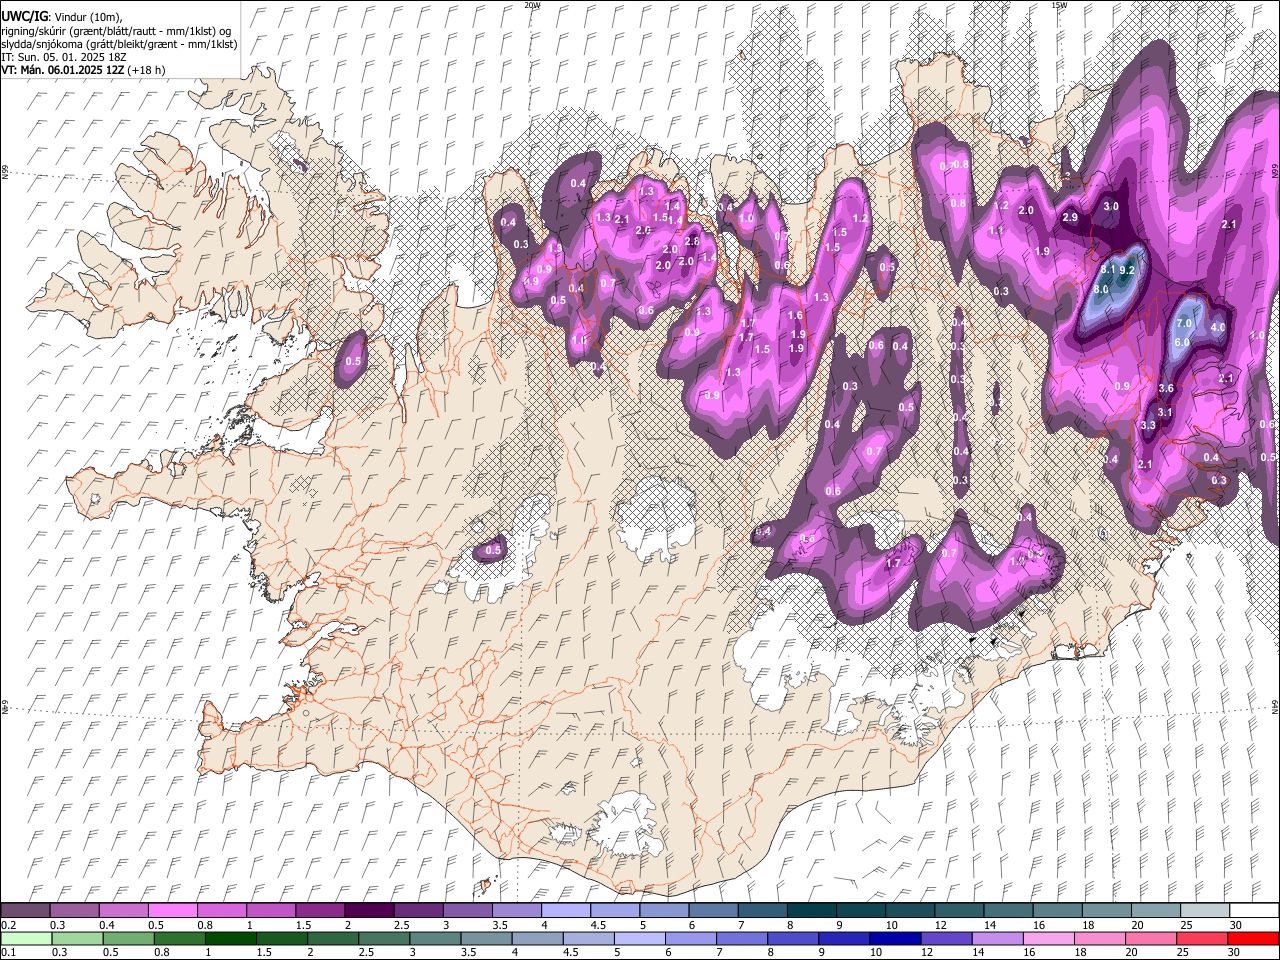Select the 15W longitude label
The width and height of the screenshot is (1280, 960).
pos(1059,5)
